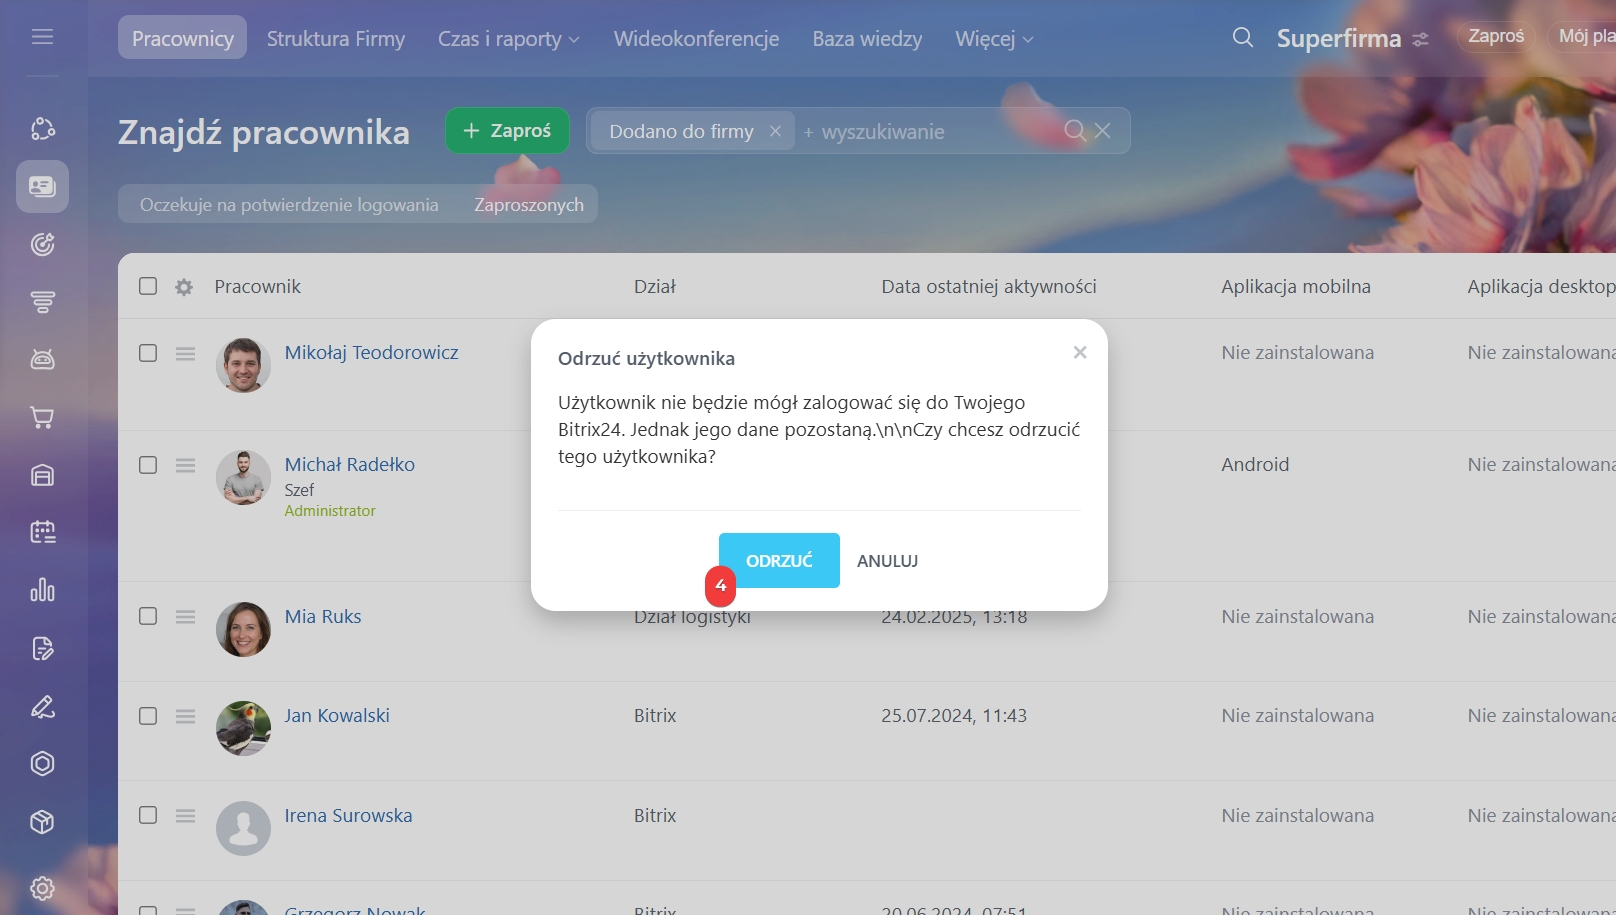Click Irena Surowska placeholder avatar

pos(243,828)
